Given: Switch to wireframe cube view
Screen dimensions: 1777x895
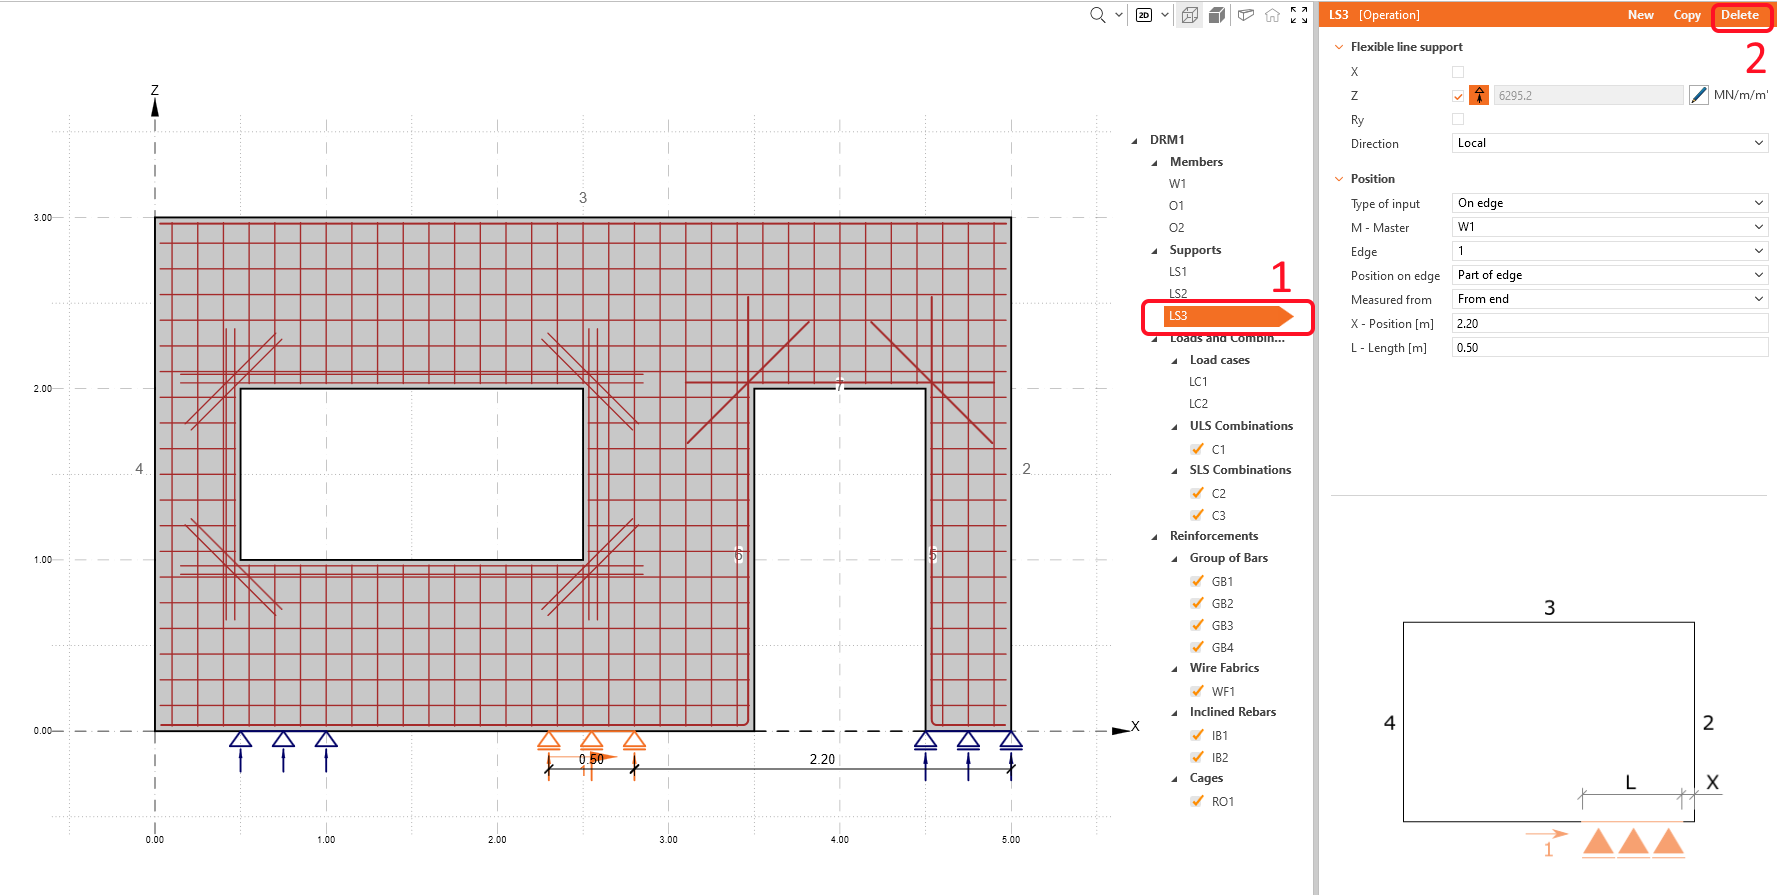Looking at the screenshot, I should [x=1189, y=15].
